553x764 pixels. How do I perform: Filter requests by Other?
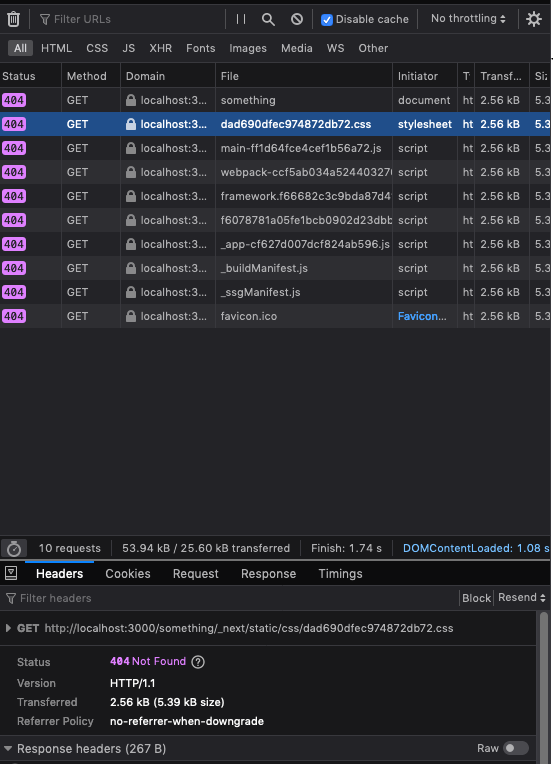coord(373,48)
